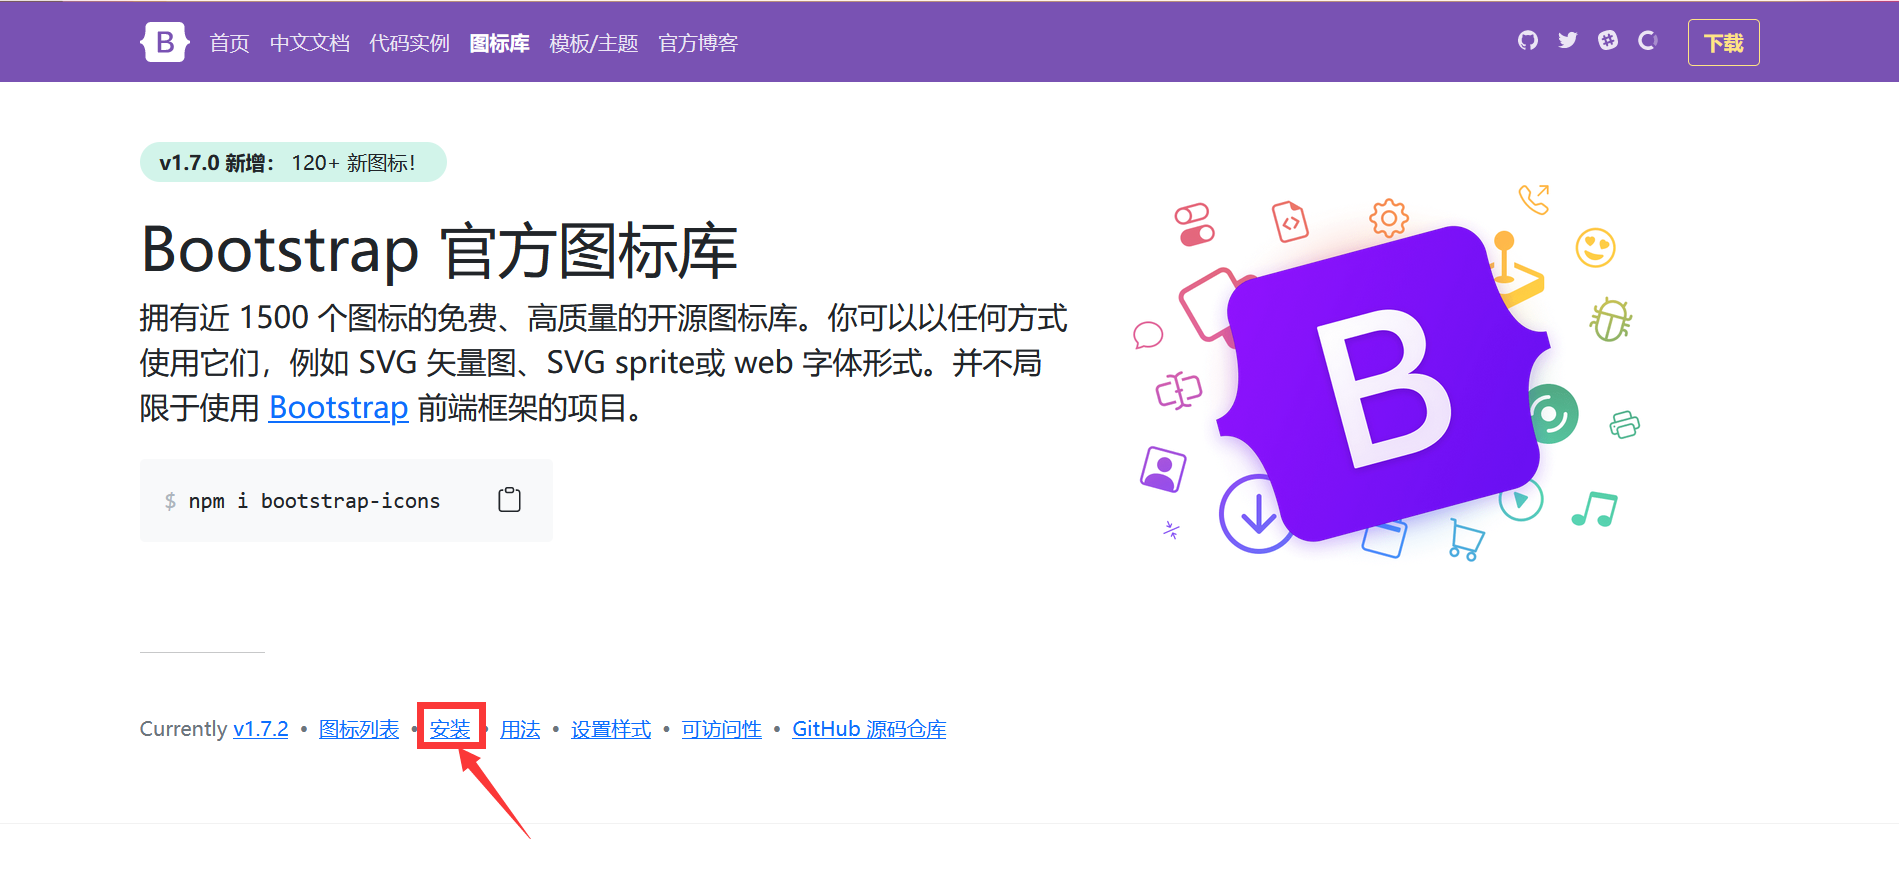
Task: Open the Open Collective icon link
Action: pyautogui.click(x=1647, y=40)
